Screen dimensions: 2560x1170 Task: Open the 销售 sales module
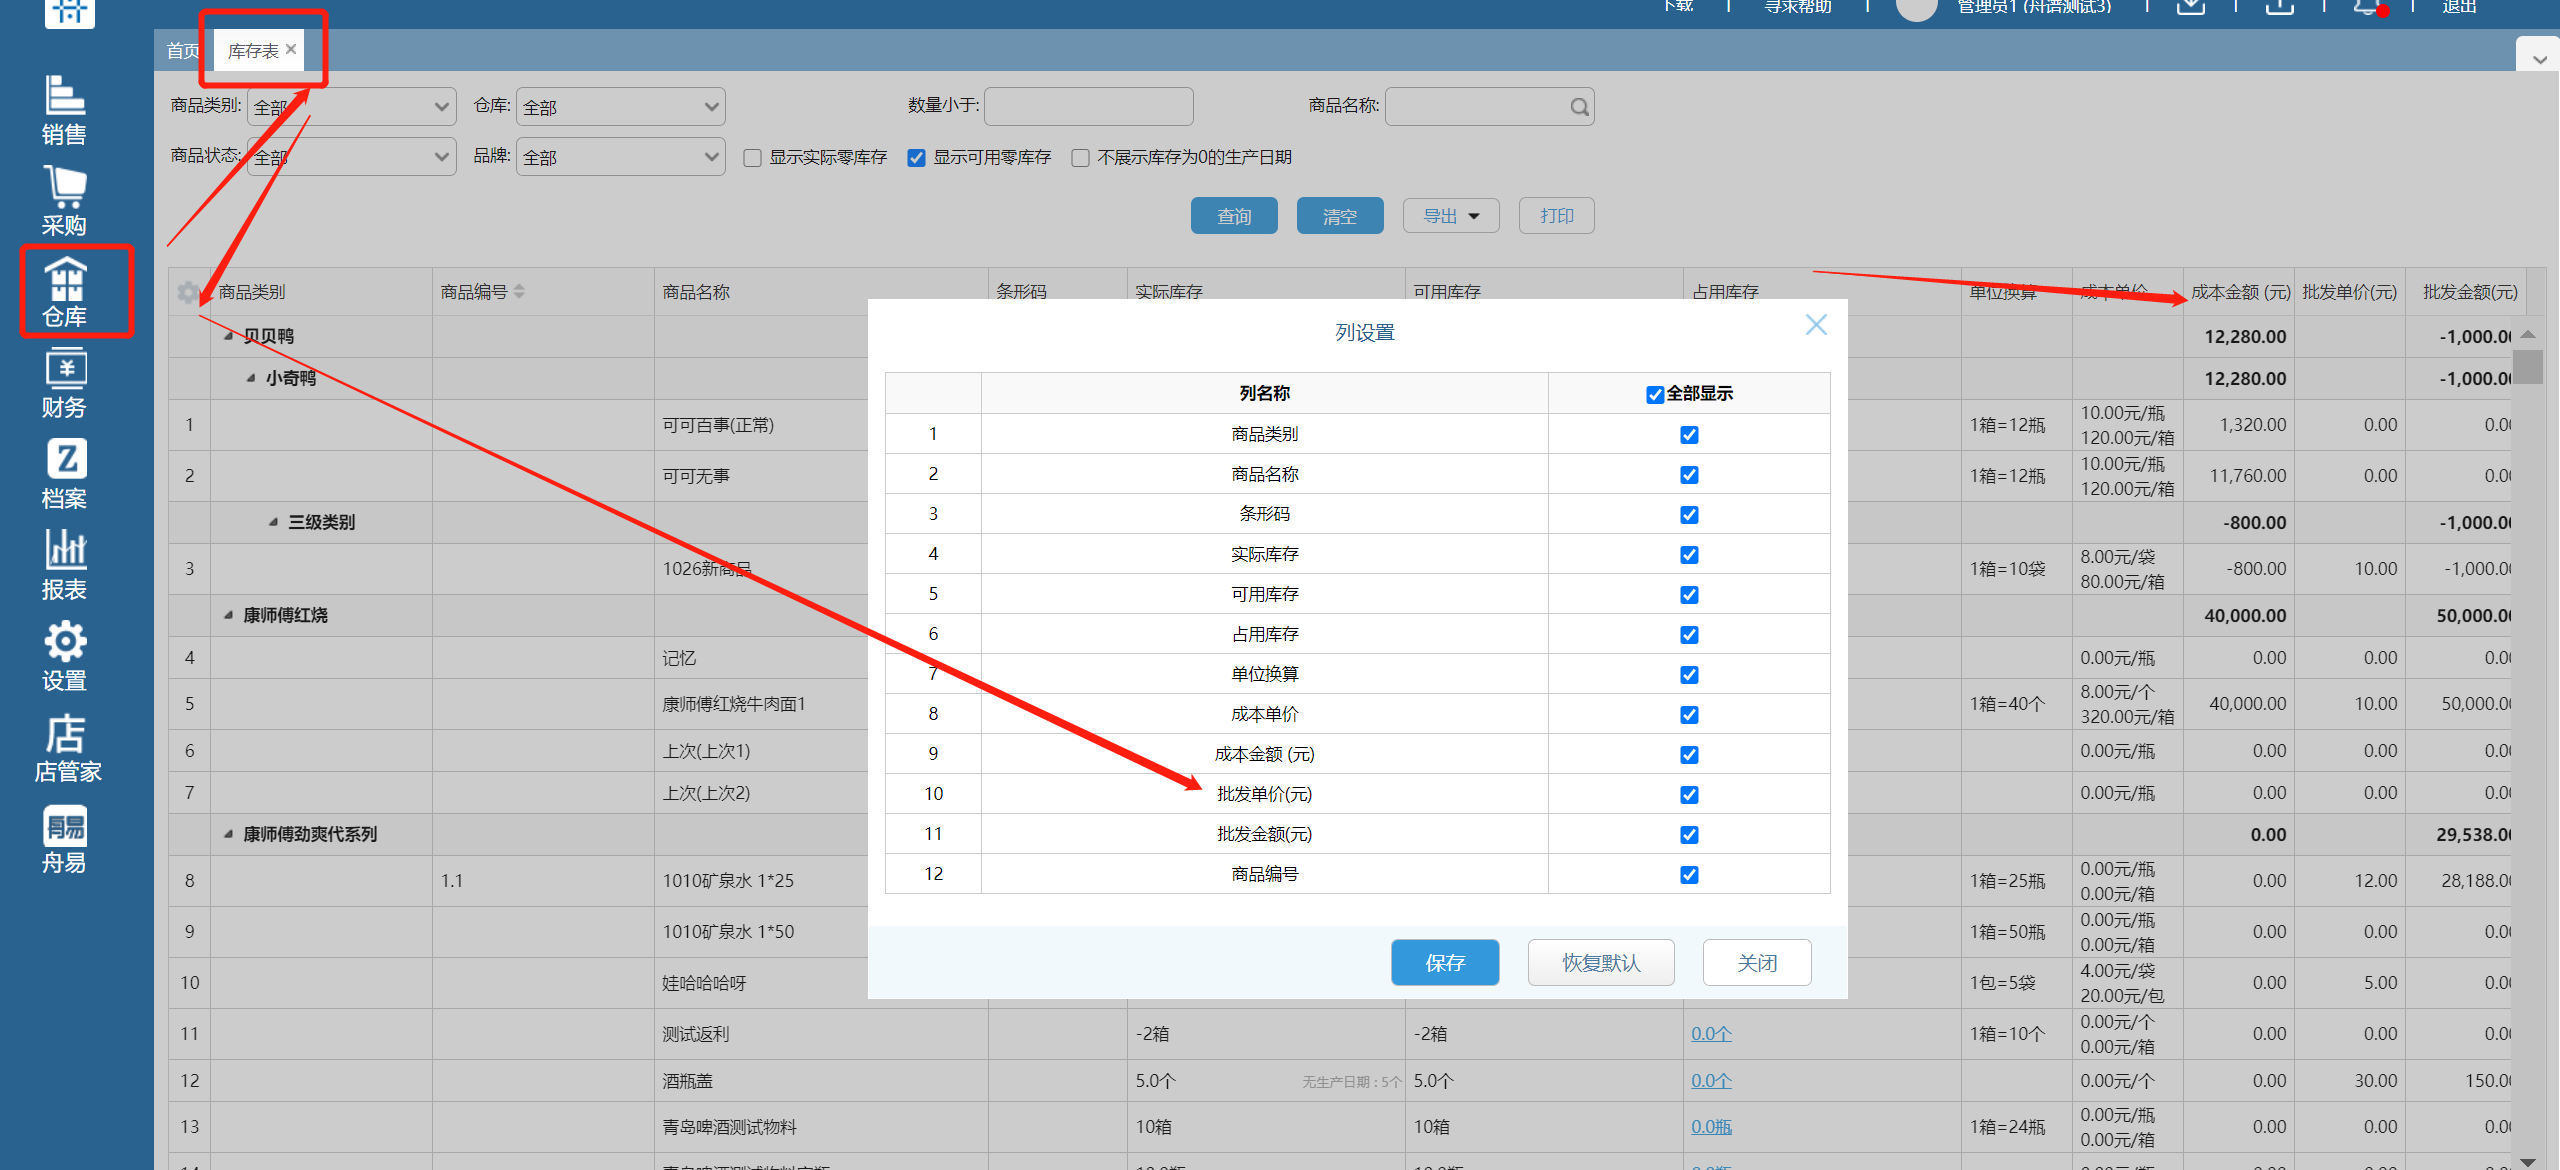point(65,109)
